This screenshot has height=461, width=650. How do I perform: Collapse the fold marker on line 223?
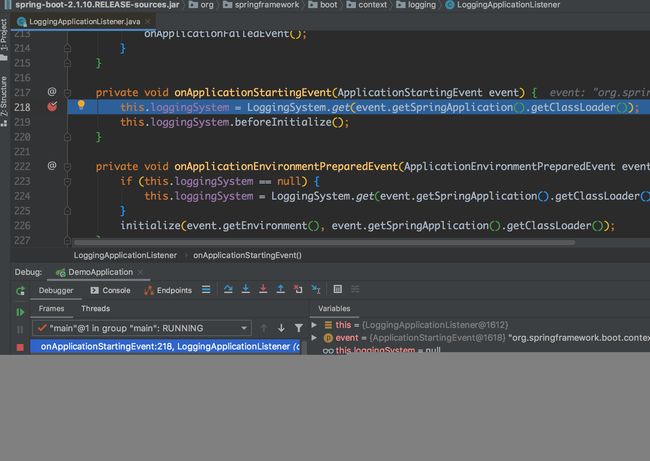point(67,182)
